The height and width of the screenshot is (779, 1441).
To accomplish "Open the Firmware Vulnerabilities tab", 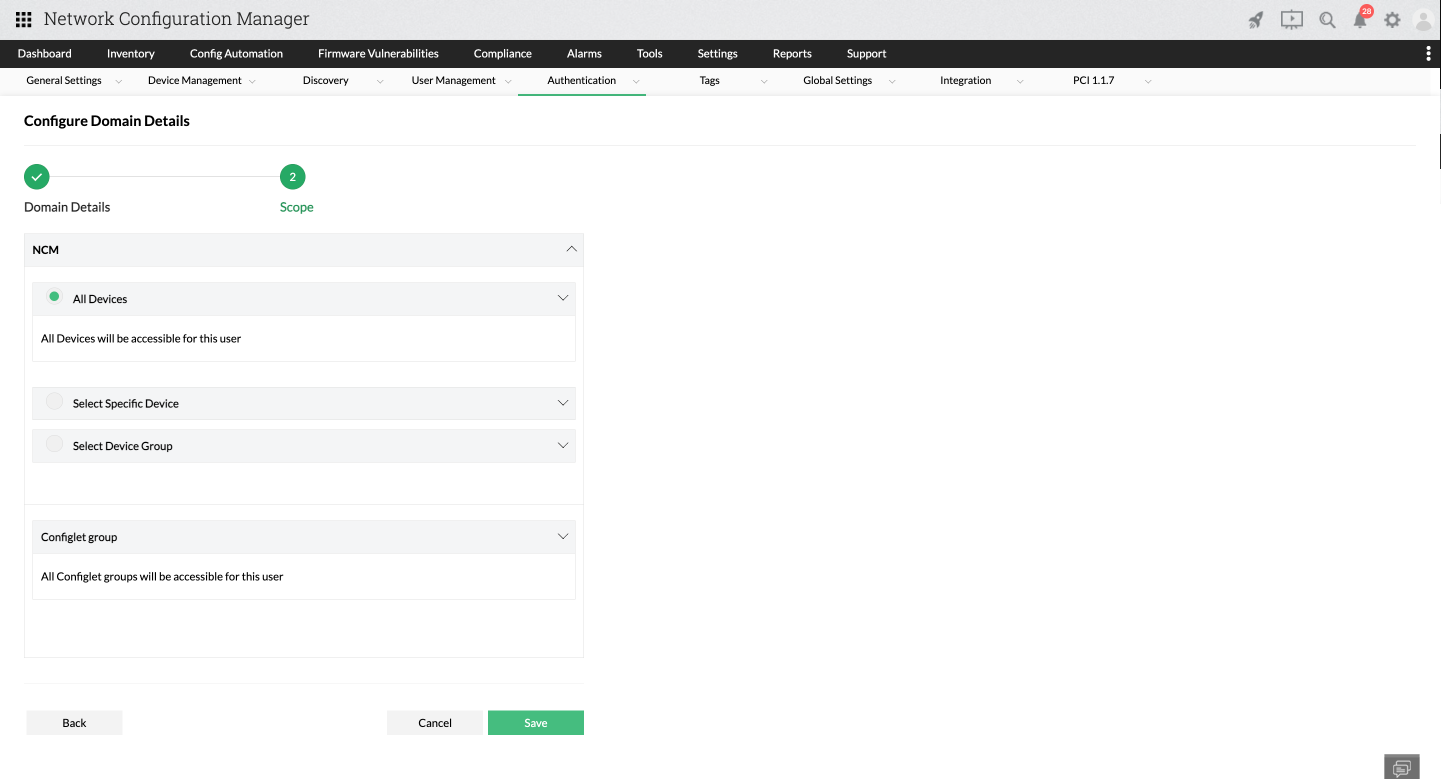I will click(378, 53).
